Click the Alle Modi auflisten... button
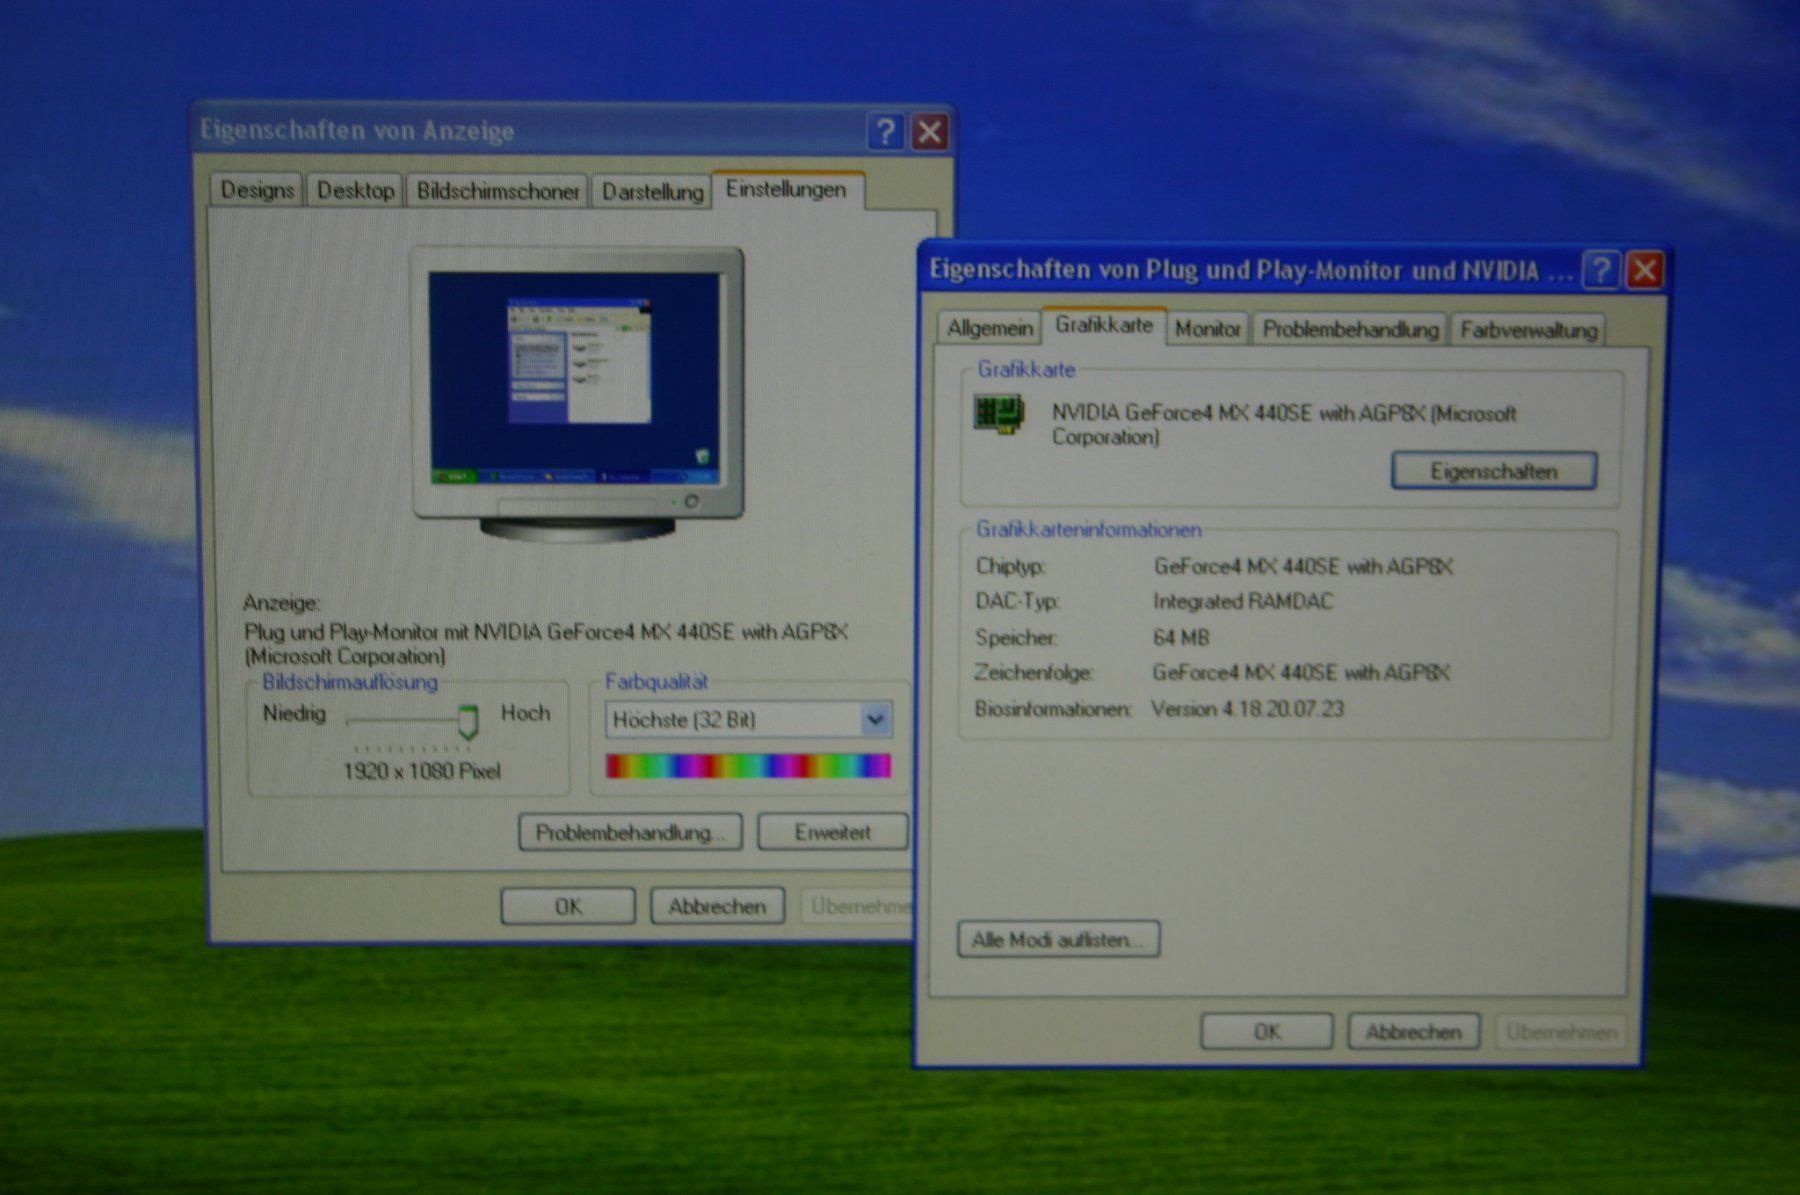The height and width of the screenshot is (1195, 1800). (1058, 939)
